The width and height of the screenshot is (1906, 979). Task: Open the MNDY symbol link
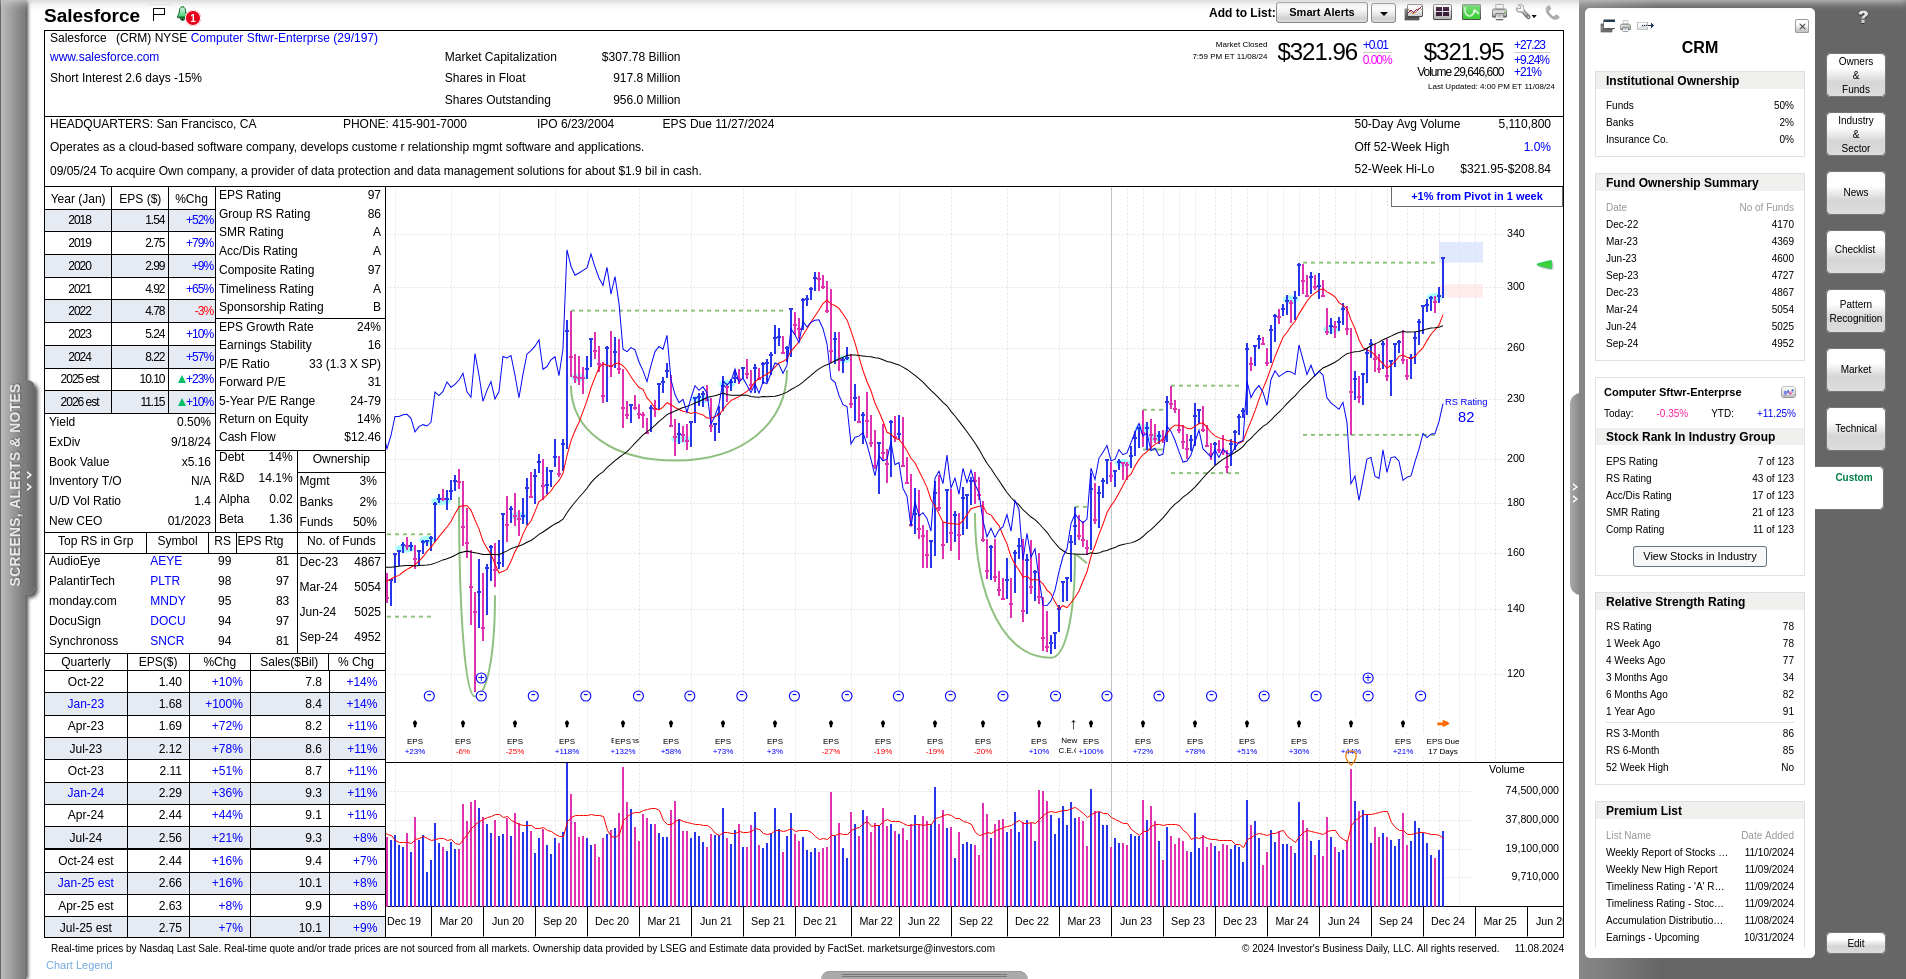tap(168, 601)
